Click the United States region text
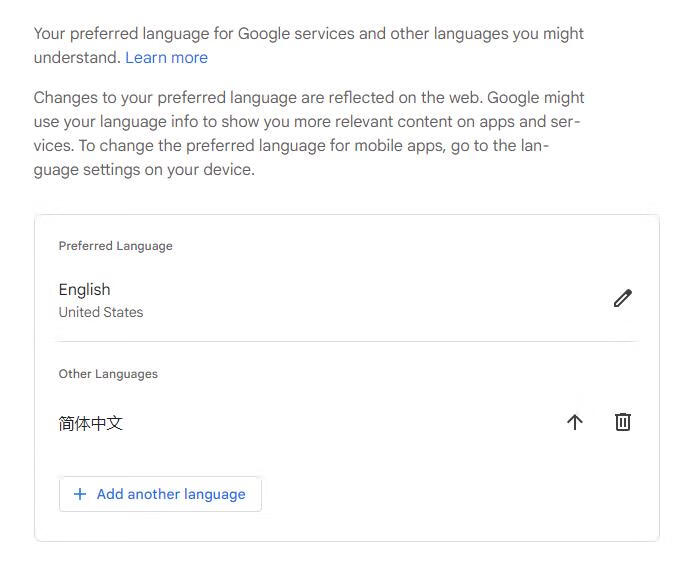The width and height of the screenshot is (694, 562). (x=100, y=312)
